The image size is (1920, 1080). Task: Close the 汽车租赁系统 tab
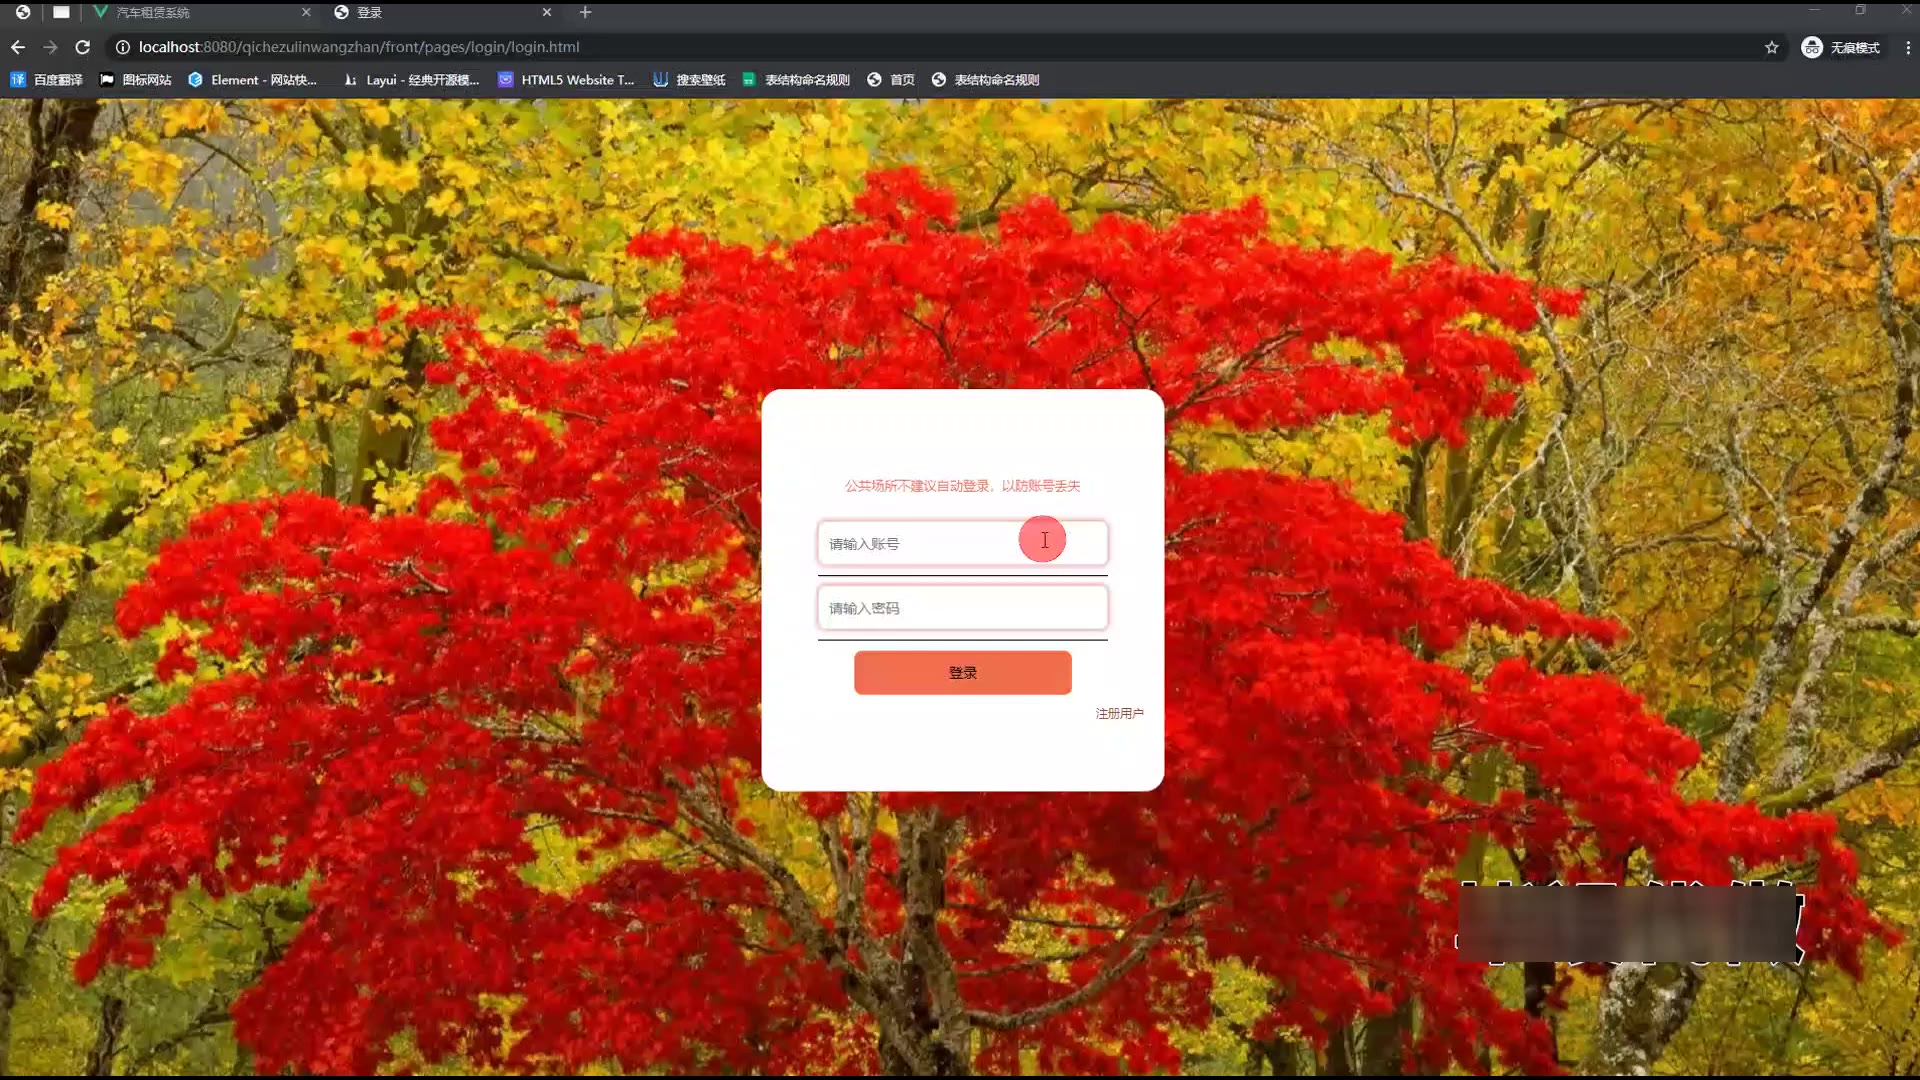coord(306,12)
